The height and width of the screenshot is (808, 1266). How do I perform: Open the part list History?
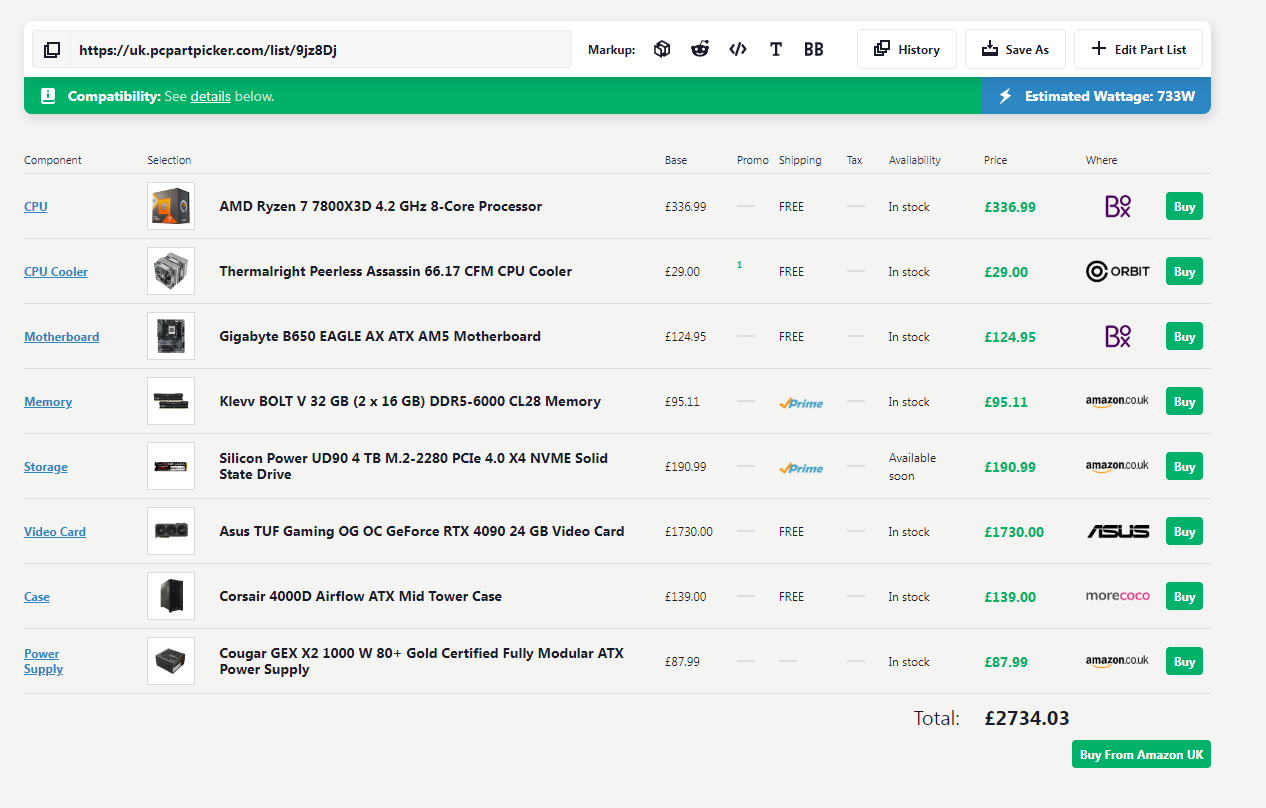tap(907, 49)
